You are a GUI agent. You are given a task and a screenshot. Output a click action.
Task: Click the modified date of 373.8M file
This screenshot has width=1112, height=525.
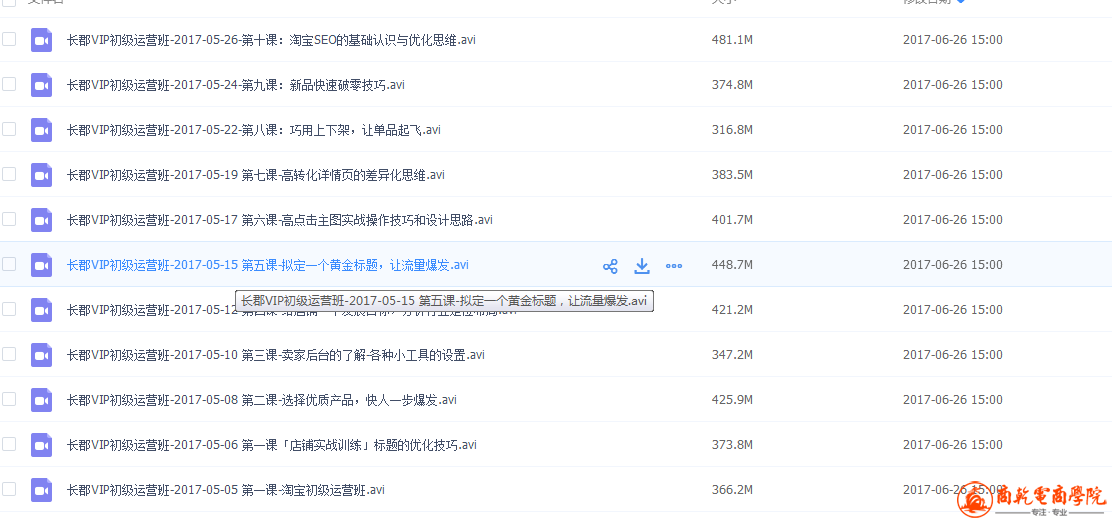952,445
